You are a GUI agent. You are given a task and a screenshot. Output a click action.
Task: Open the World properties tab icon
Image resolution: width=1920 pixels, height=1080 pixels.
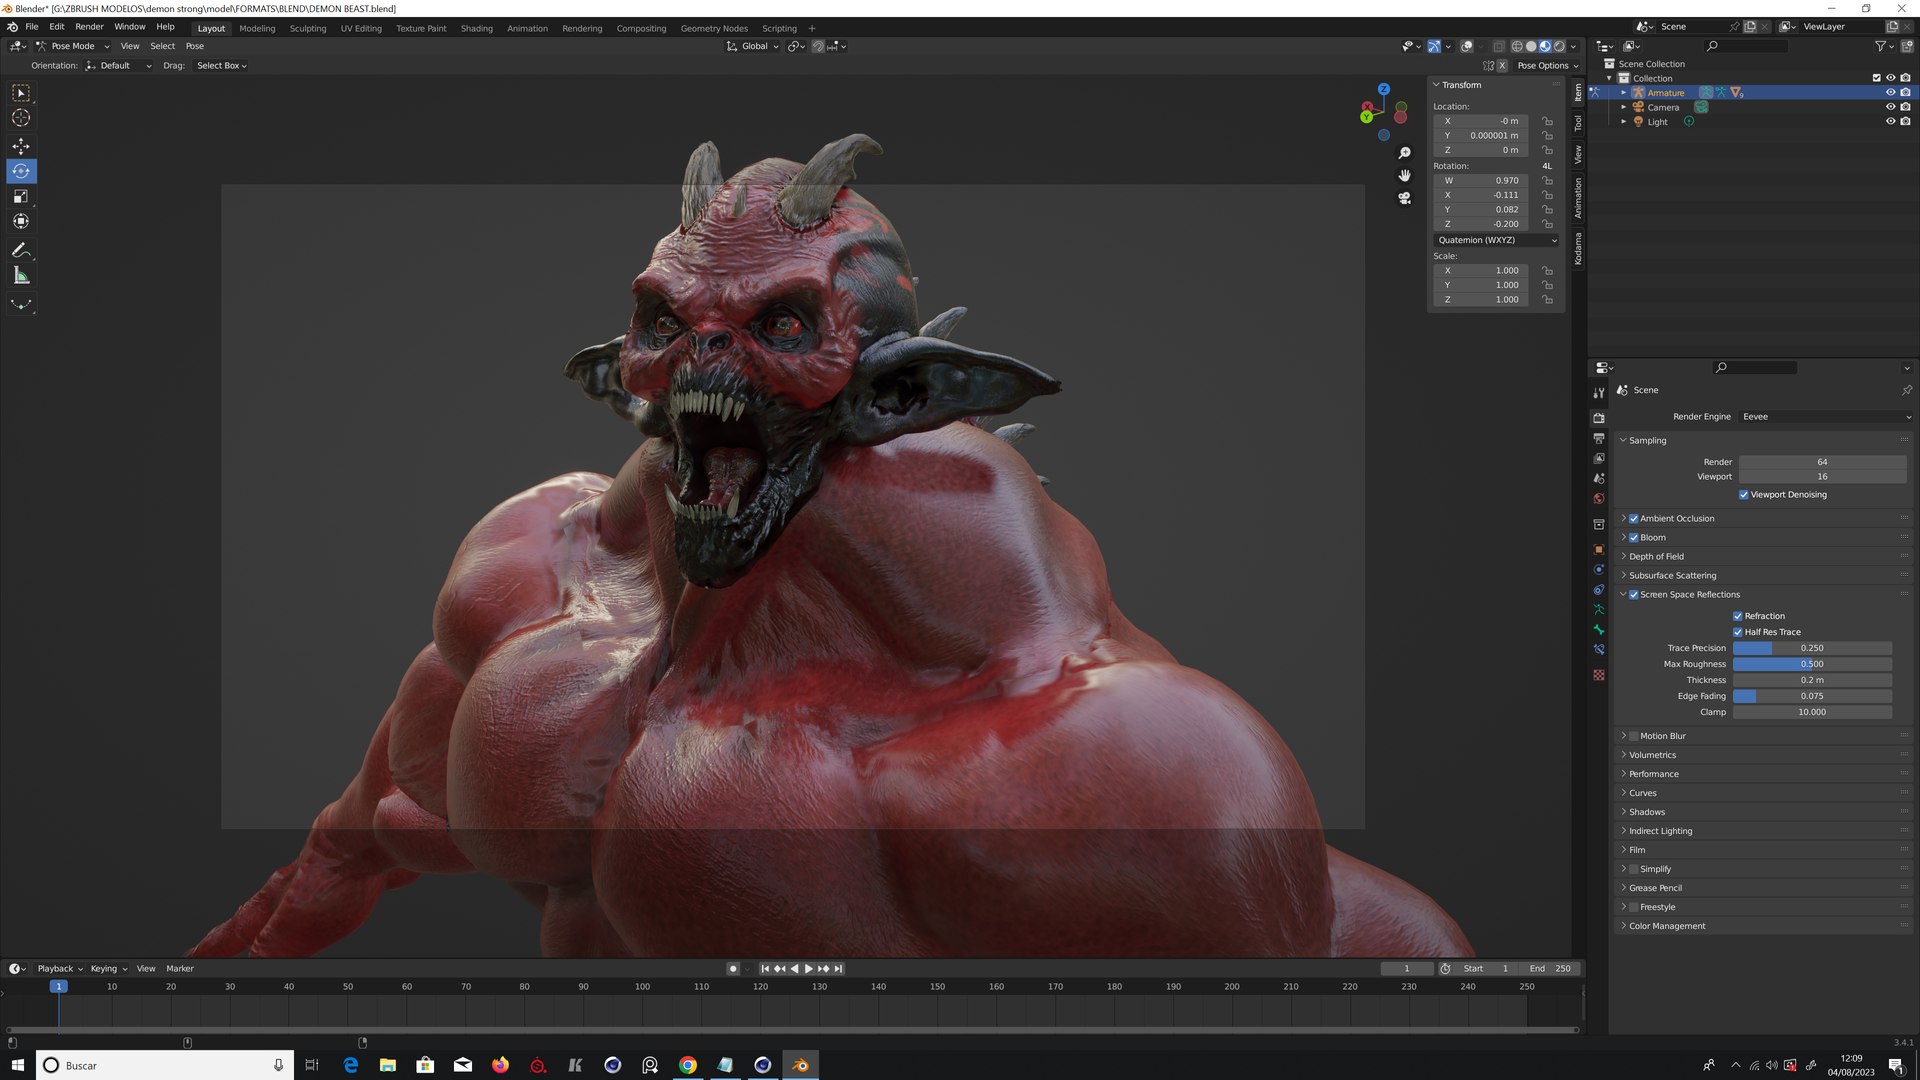1599,498
